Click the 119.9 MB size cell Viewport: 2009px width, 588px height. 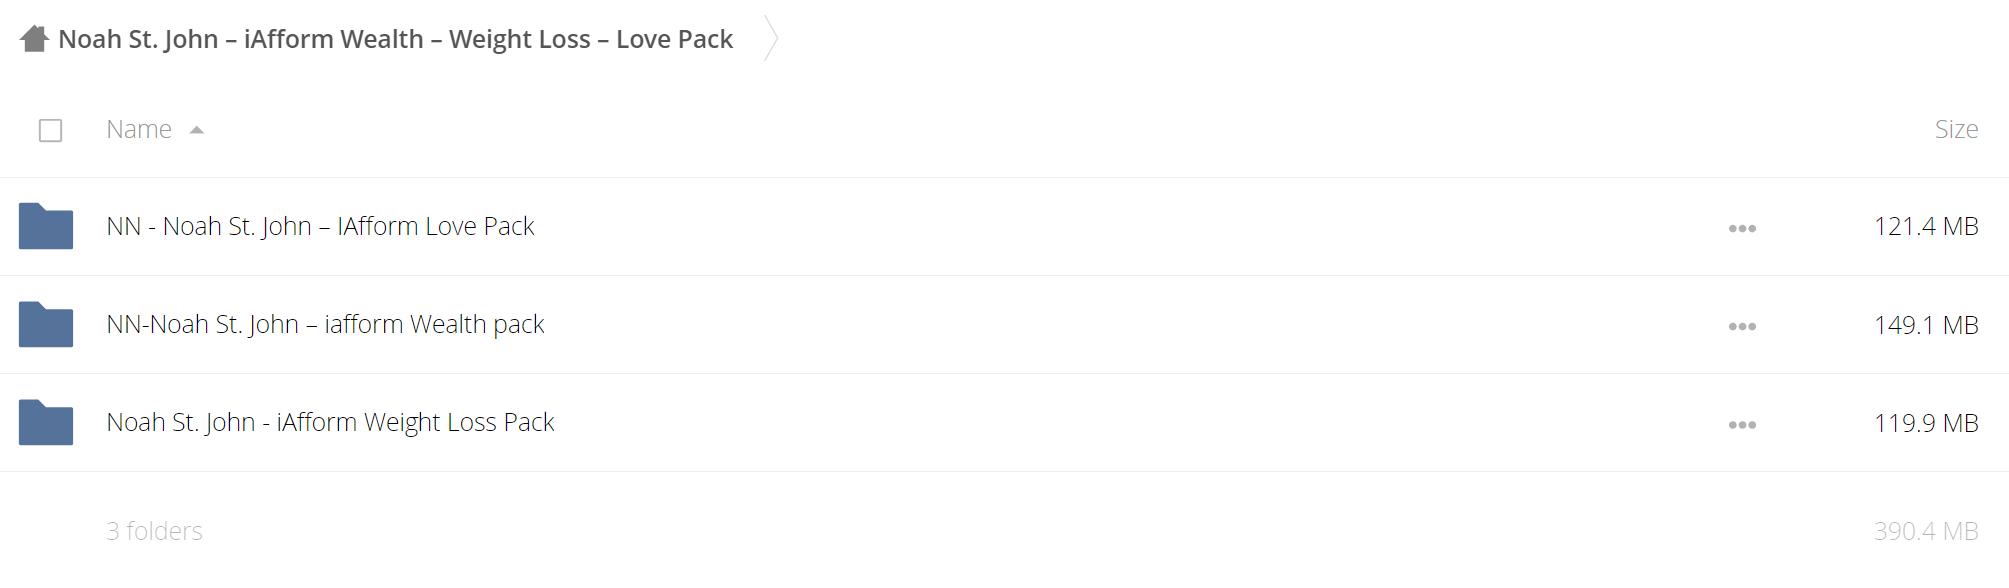(1926, 422)
